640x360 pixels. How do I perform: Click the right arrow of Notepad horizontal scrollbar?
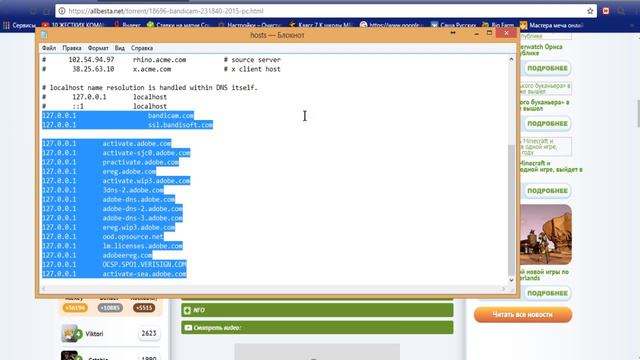pos(503,289)
